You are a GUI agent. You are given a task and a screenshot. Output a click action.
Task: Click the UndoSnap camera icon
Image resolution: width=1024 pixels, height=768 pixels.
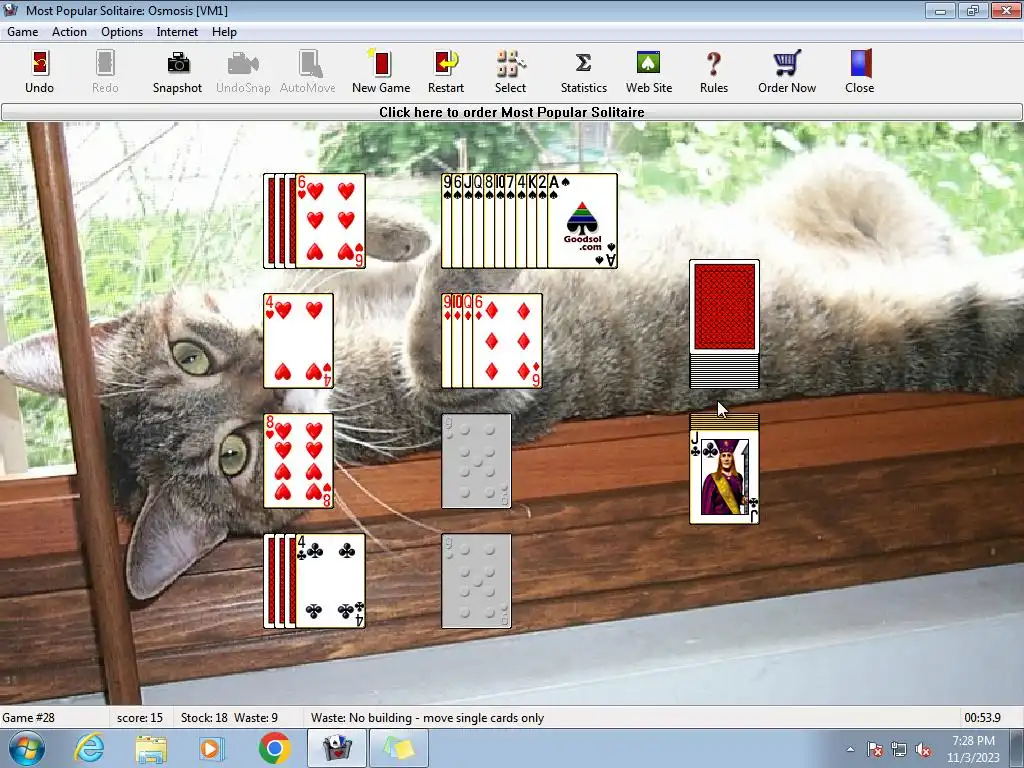tap(243, 72)
